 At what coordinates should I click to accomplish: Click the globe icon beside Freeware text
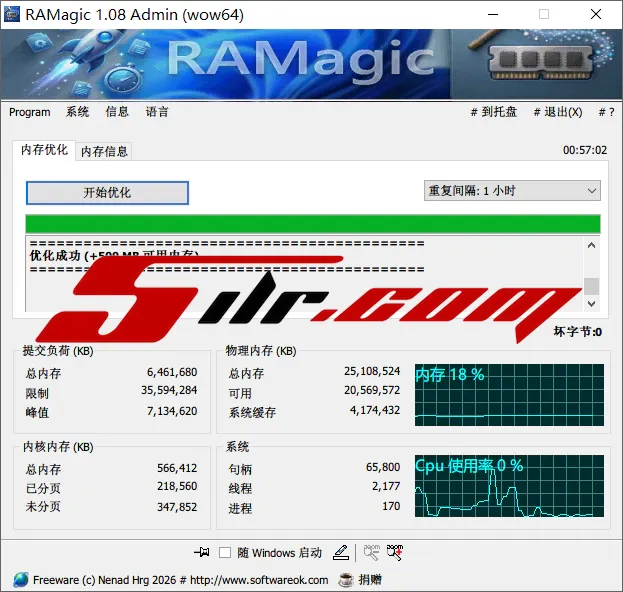point(21,580)
